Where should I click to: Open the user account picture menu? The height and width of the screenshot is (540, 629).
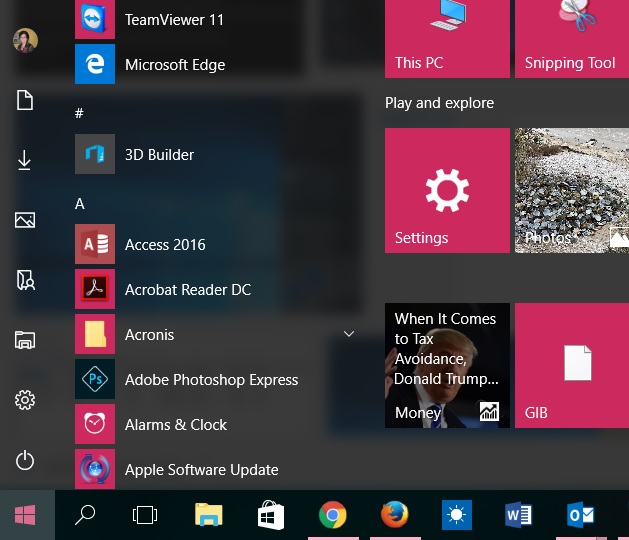coord(25,41)
